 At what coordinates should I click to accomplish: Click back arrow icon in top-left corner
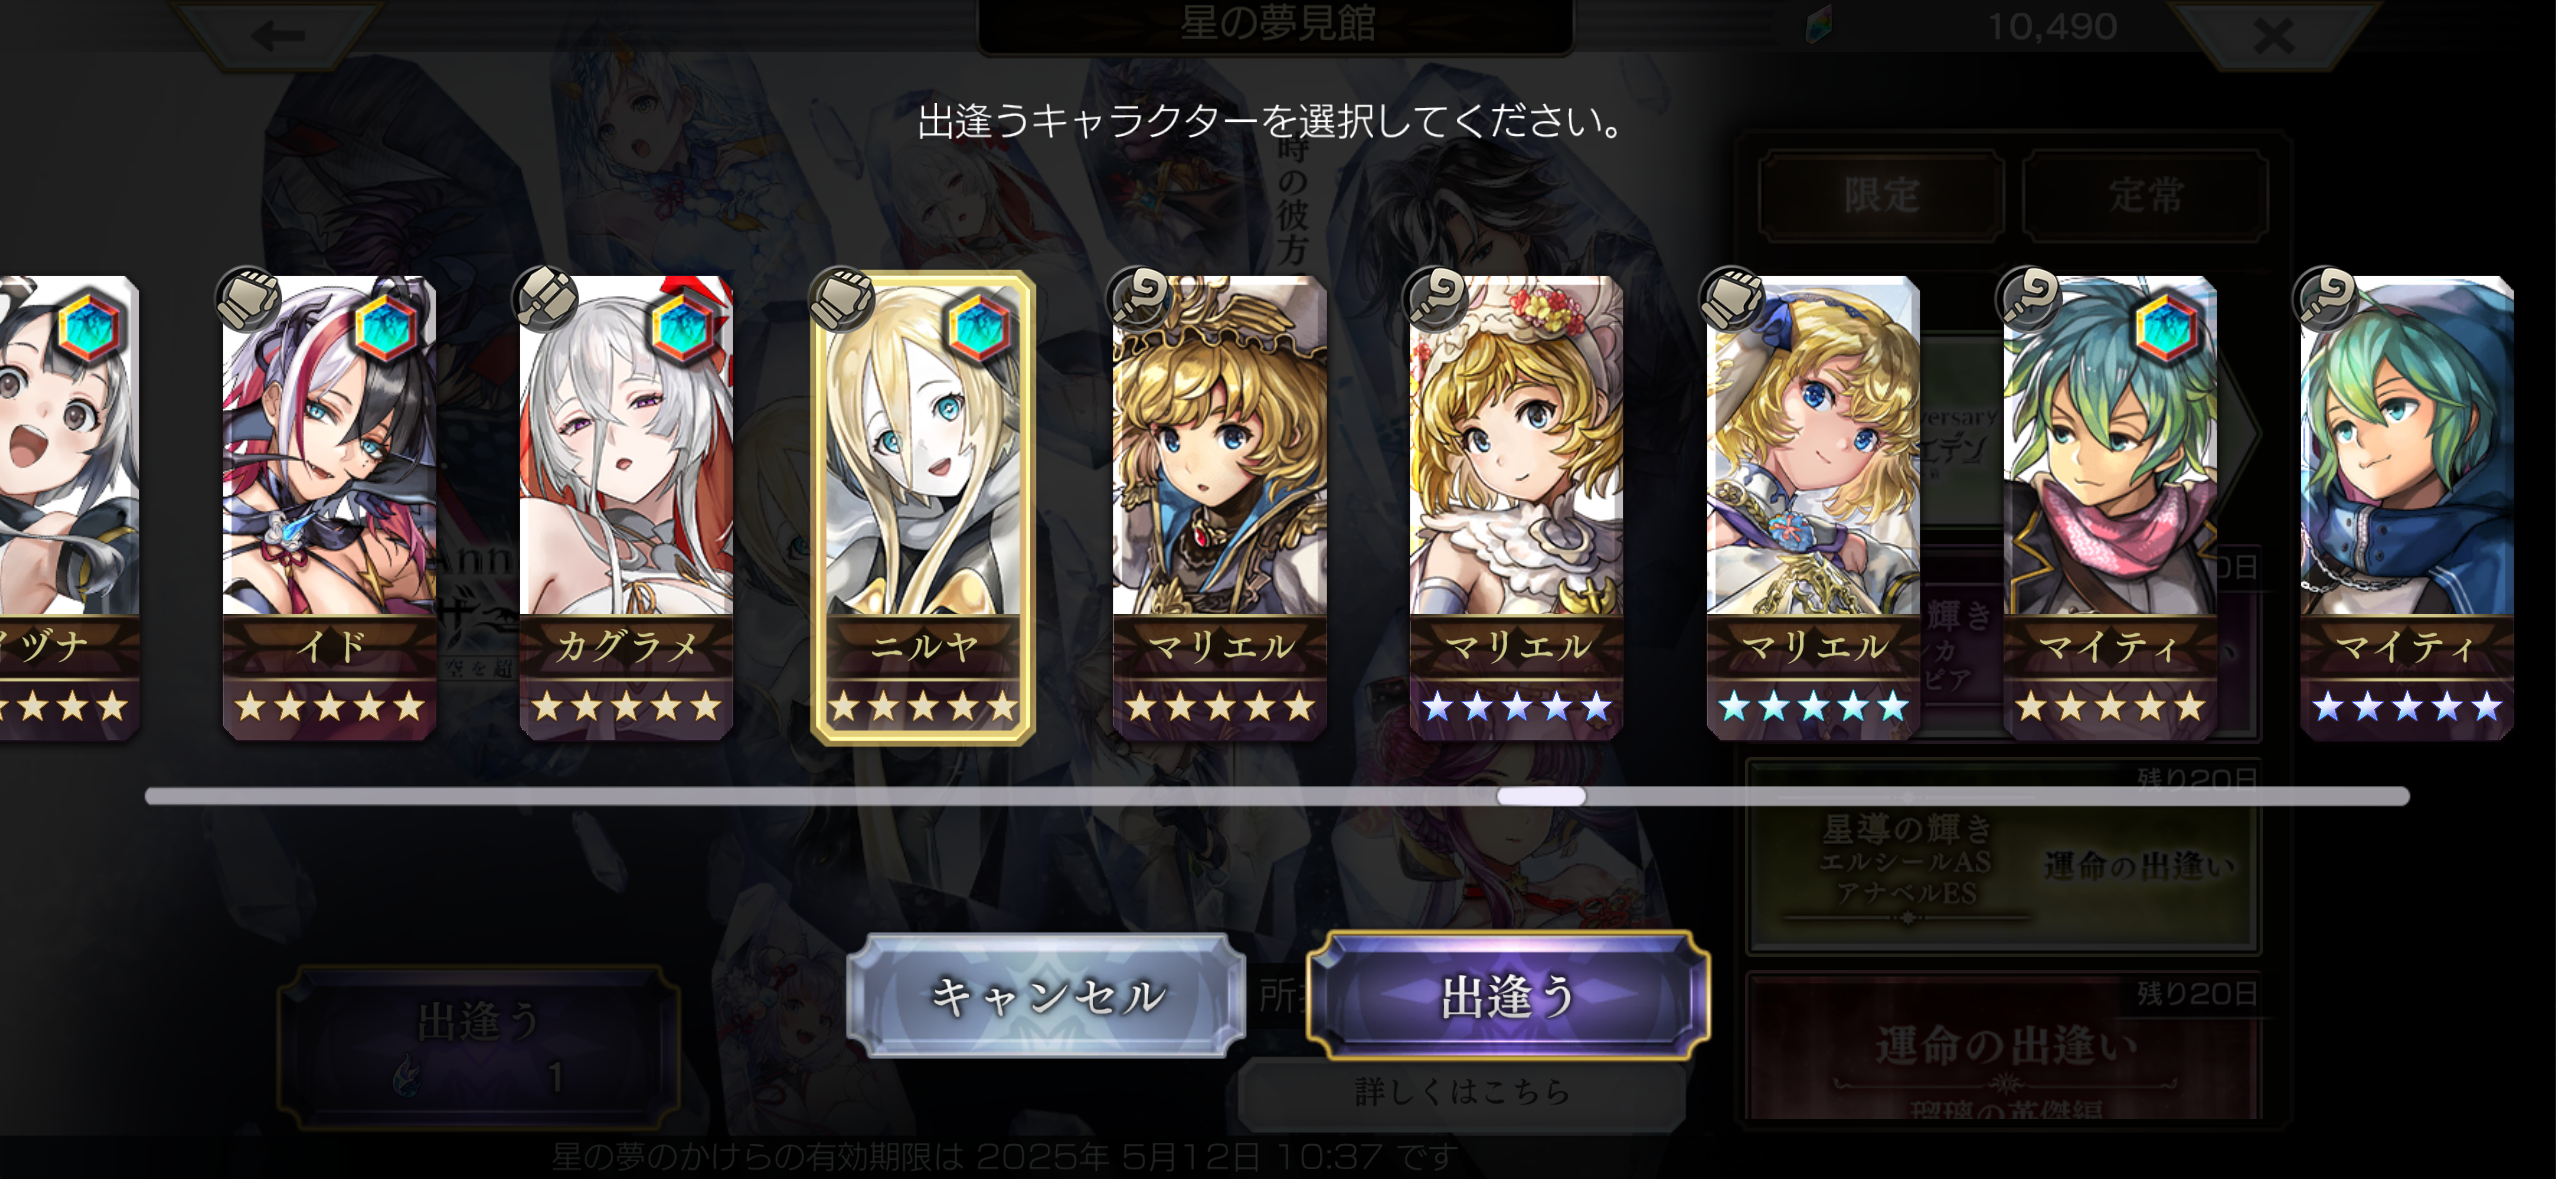tap(278, 36)
